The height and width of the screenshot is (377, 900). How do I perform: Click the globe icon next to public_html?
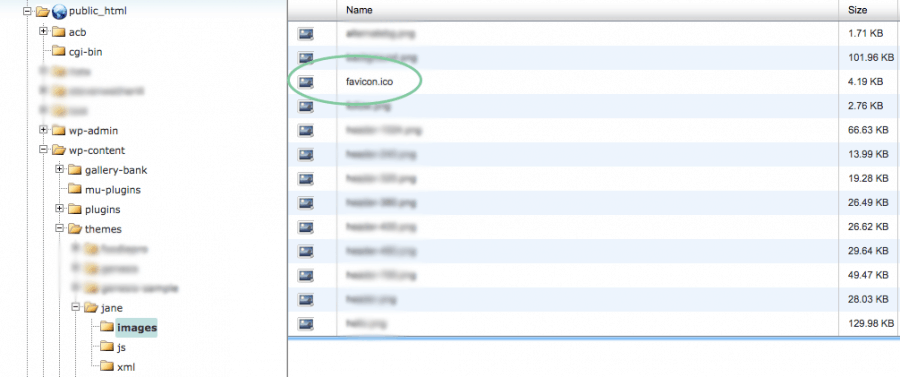[59, 11]
